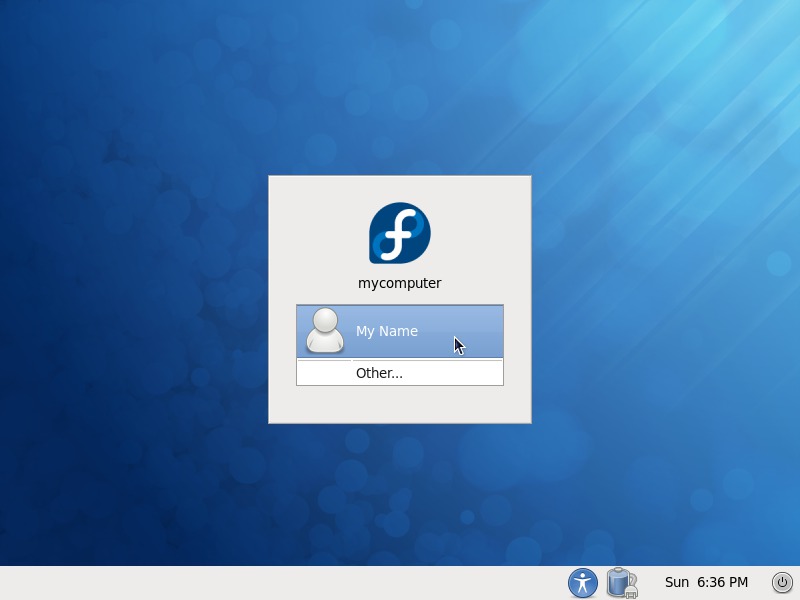The height and width of the screenshot is (600, 800).
Task: Click blank area above the Fedora logo
Action: pyautogui.click(x=400, y=188)
